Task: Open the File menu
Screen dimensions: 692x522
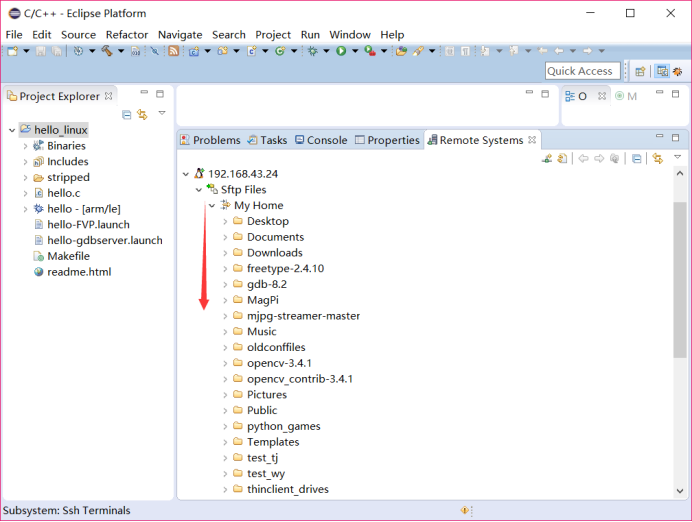Action: [x=14, y=35]
